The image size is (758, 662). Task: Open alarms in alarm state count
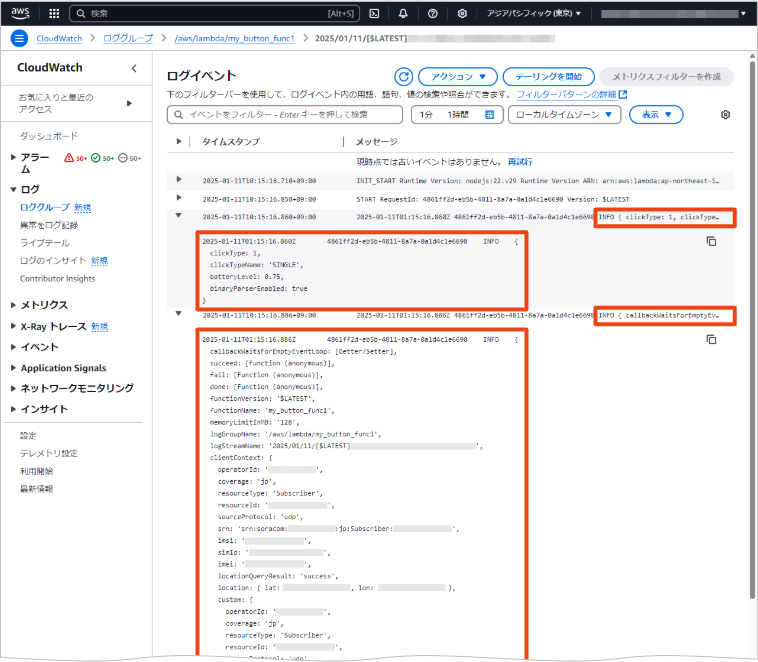click(76, 158)
